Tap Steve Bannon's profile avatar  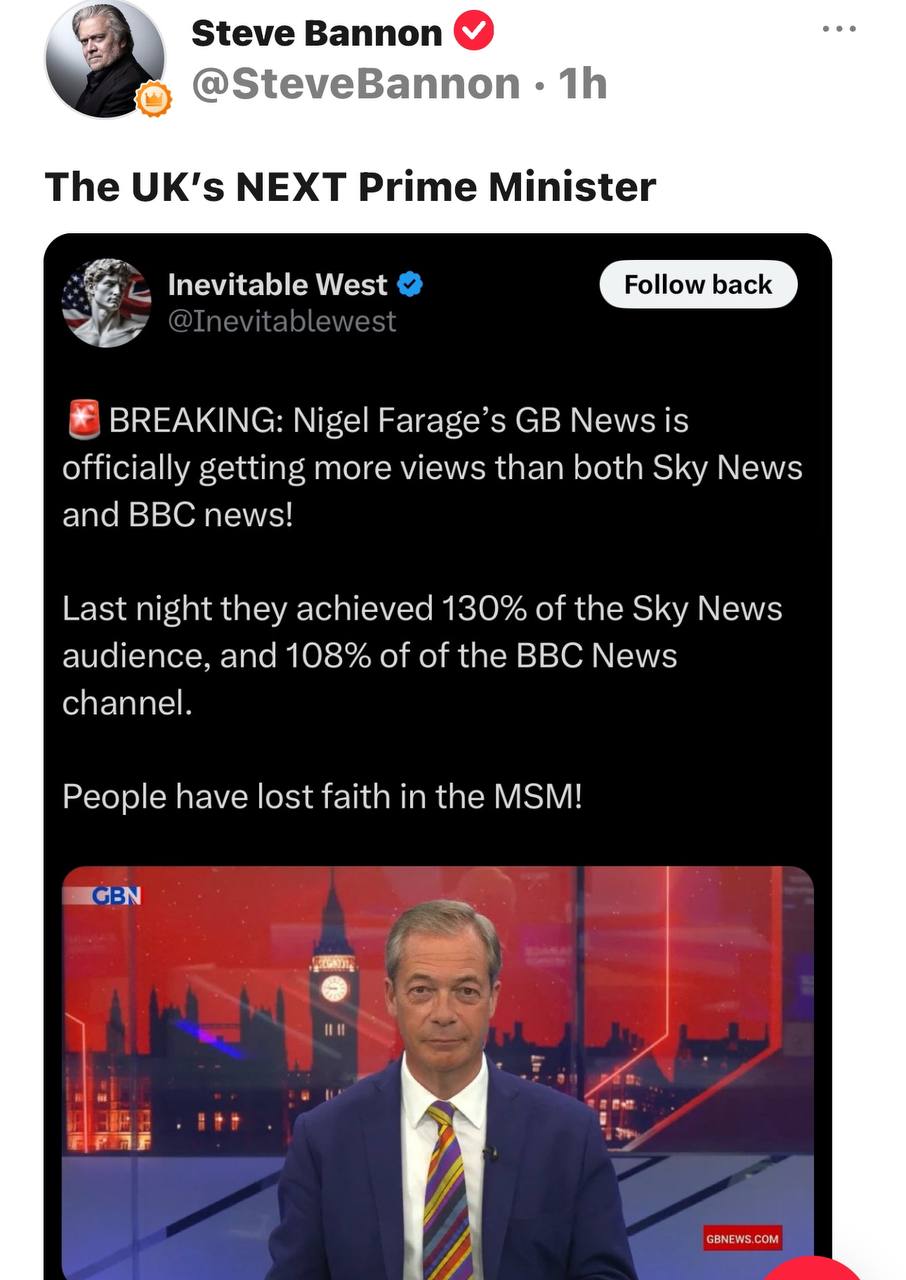click(x=104, y=58)
